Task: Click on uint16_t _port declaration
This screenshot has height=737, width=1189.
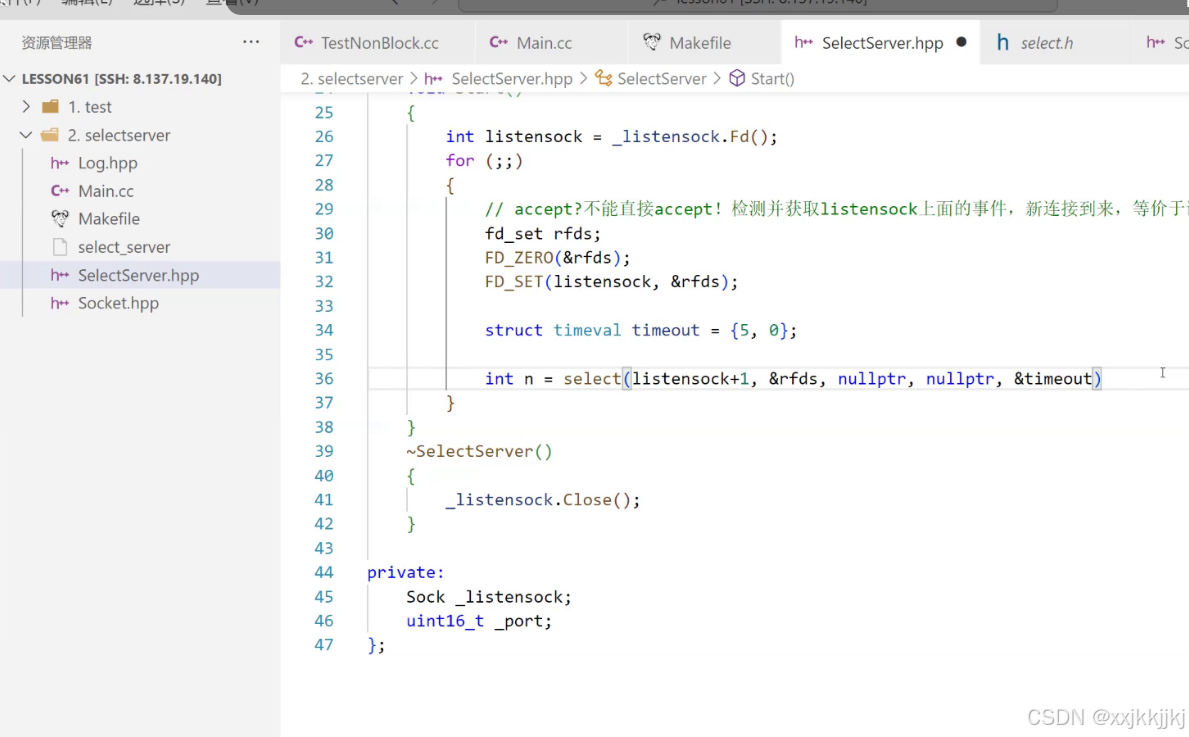Action: 479,621
